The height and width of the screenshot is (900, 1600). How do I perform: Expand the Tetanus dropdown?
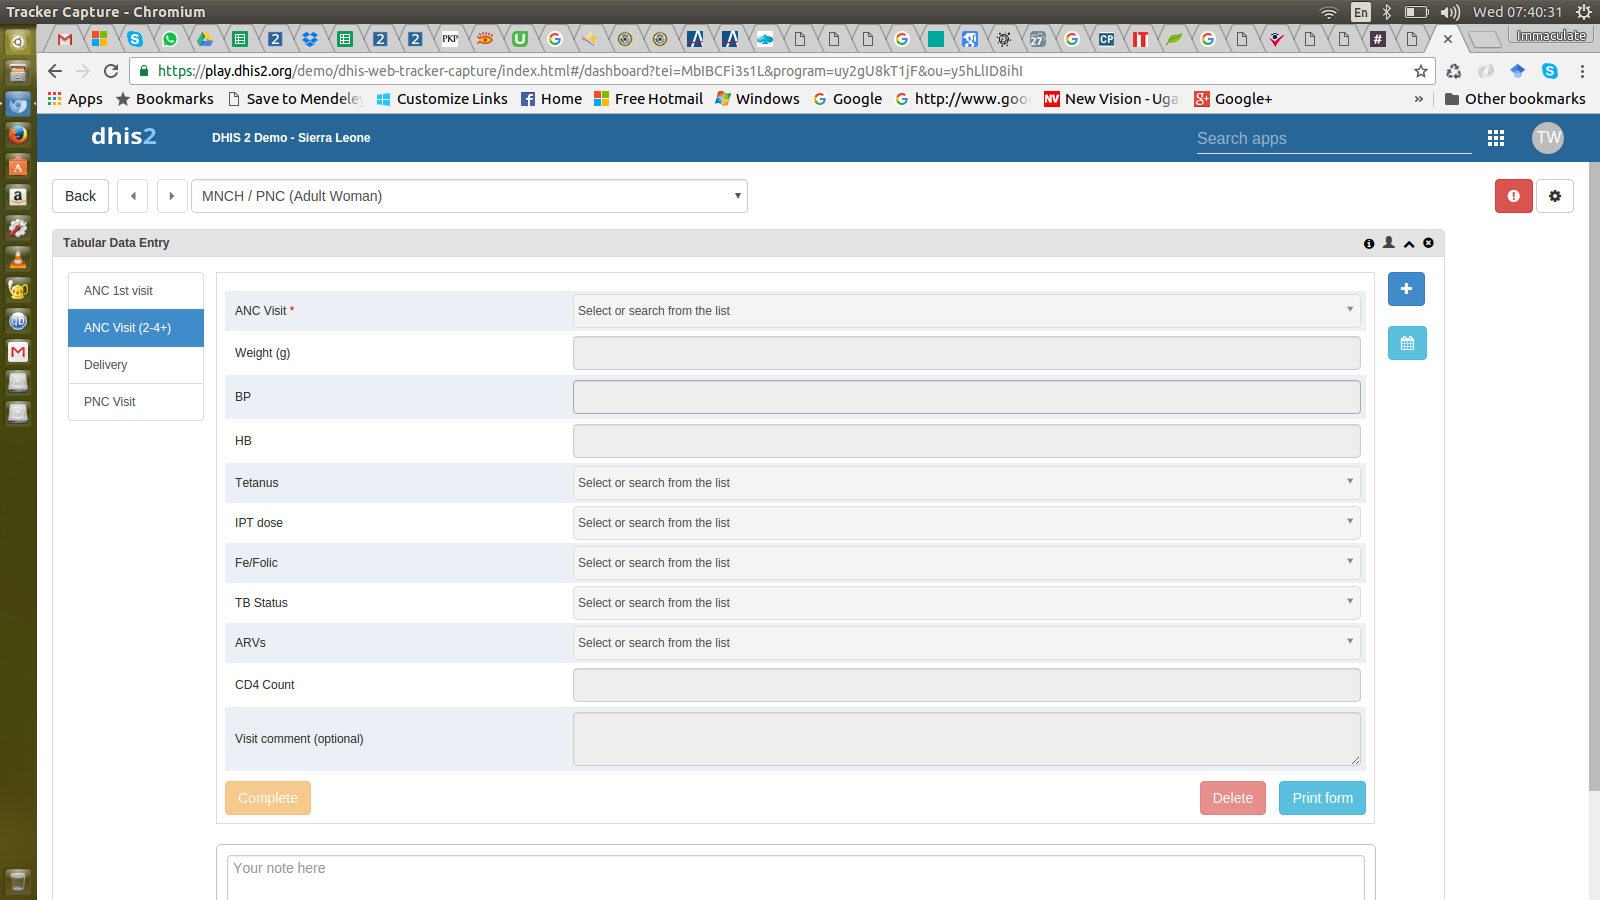click(966, 483)
